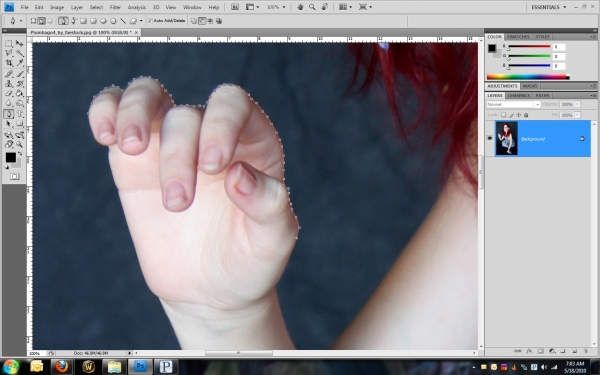Viewport: 600px width, 375px height.
Task: Open the Analysis menu
Action: click(137, 7)
